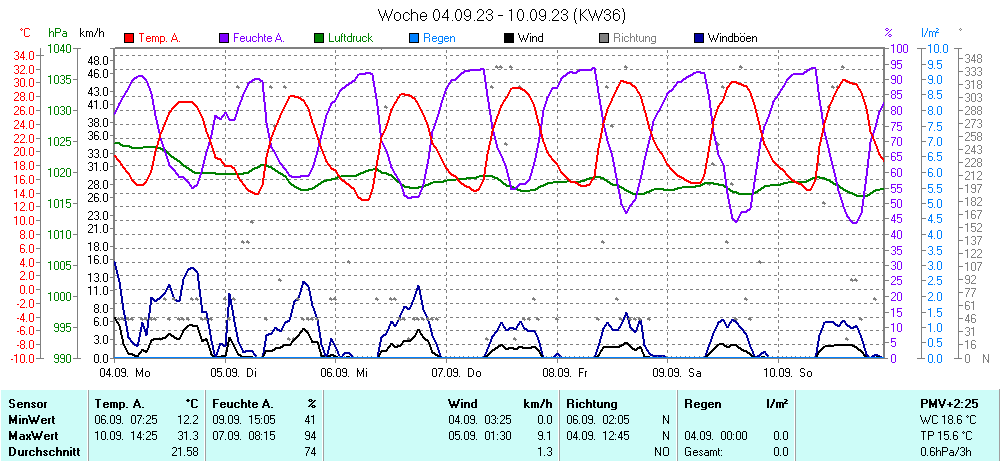Click the black Wind legend swatch
The height and width of the screenshot is (461, 1000).
pyautogui.click(x=509, y=38)
